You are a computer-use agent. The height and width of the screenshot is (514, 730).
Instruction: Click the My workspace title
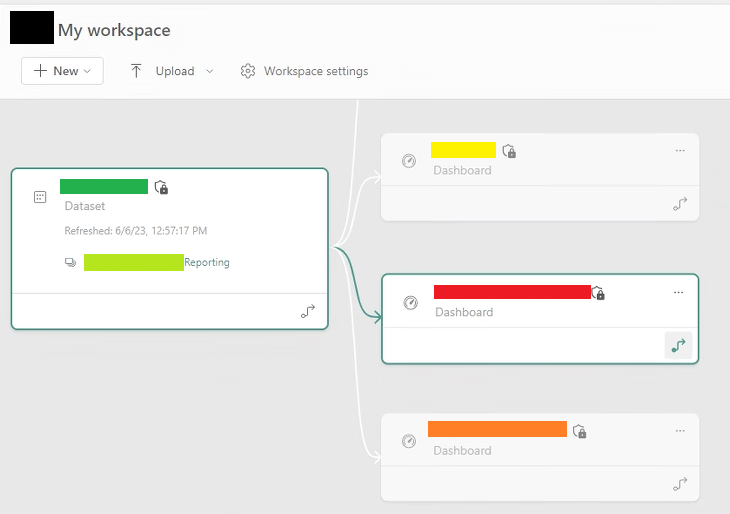[114, 30]
